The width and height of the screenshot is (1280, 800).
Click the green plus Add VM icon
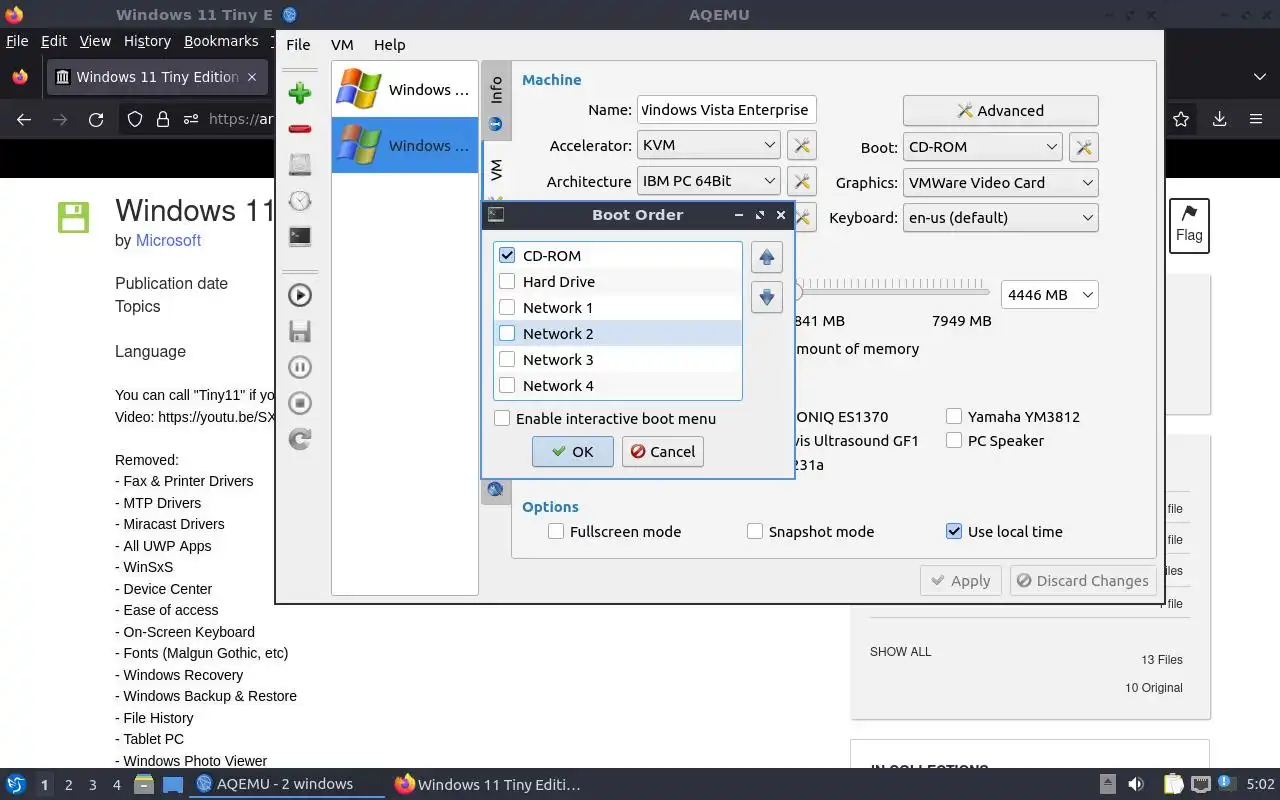point(299,93)
